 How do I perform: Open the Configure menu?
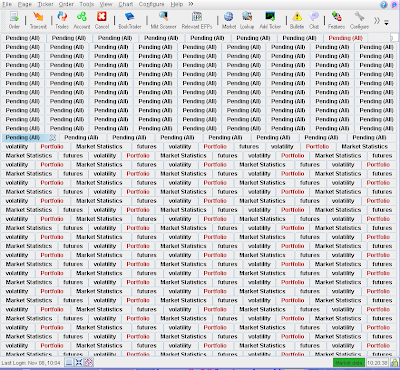151,4
